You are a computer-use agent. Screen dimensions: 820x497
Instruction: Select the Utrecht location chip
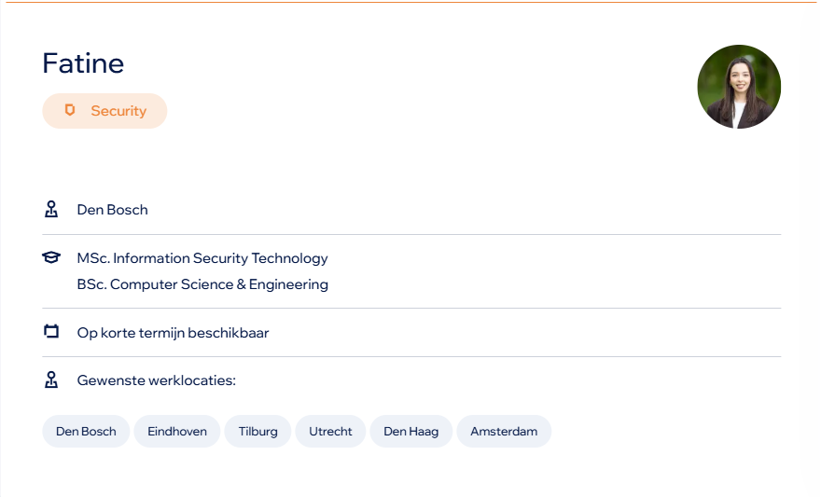(331, 432)
